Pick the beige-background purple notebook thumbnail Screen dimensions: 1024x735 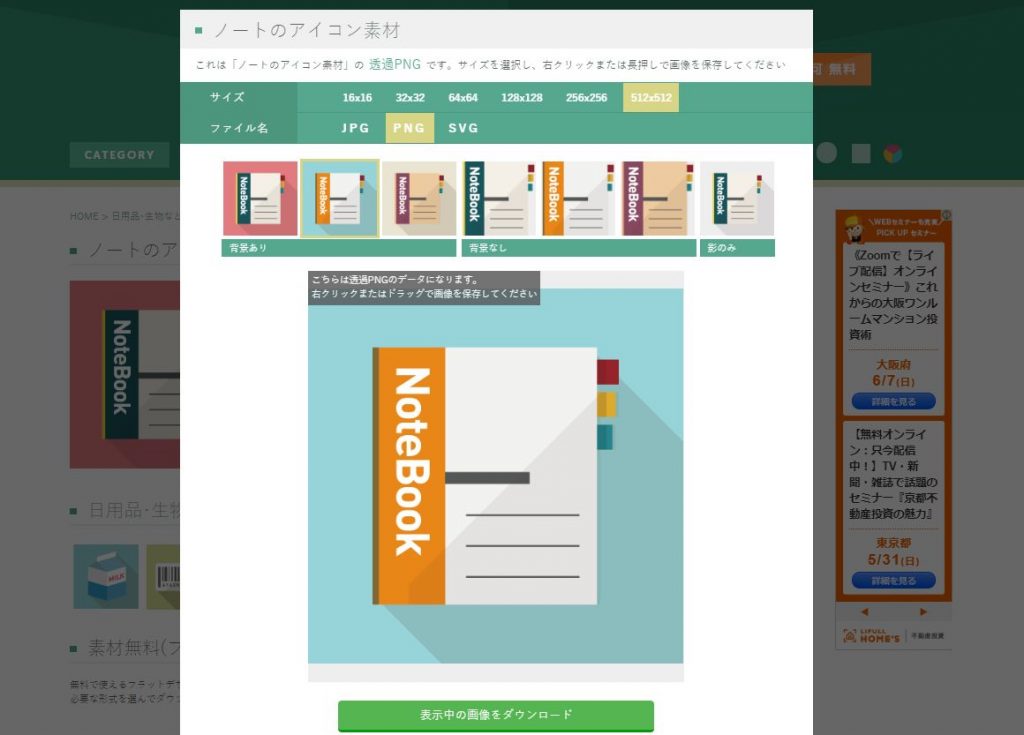(419, 198)
